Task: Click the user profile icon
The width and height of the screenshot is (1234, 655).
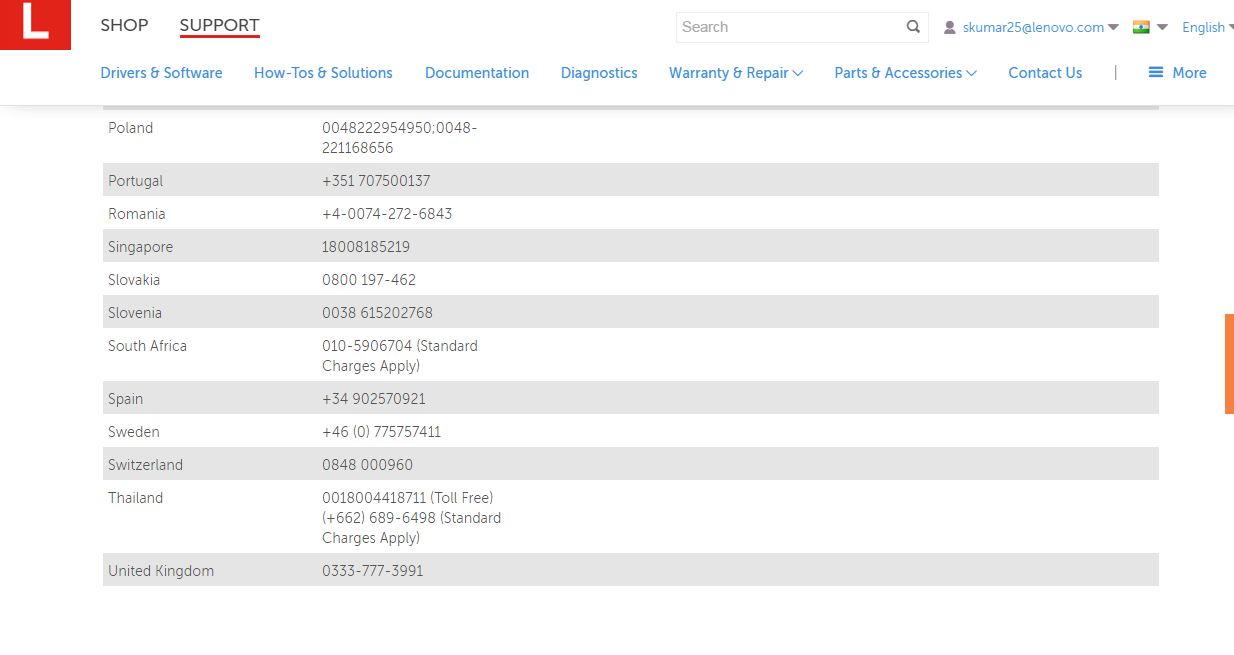Action: point(950,28)
